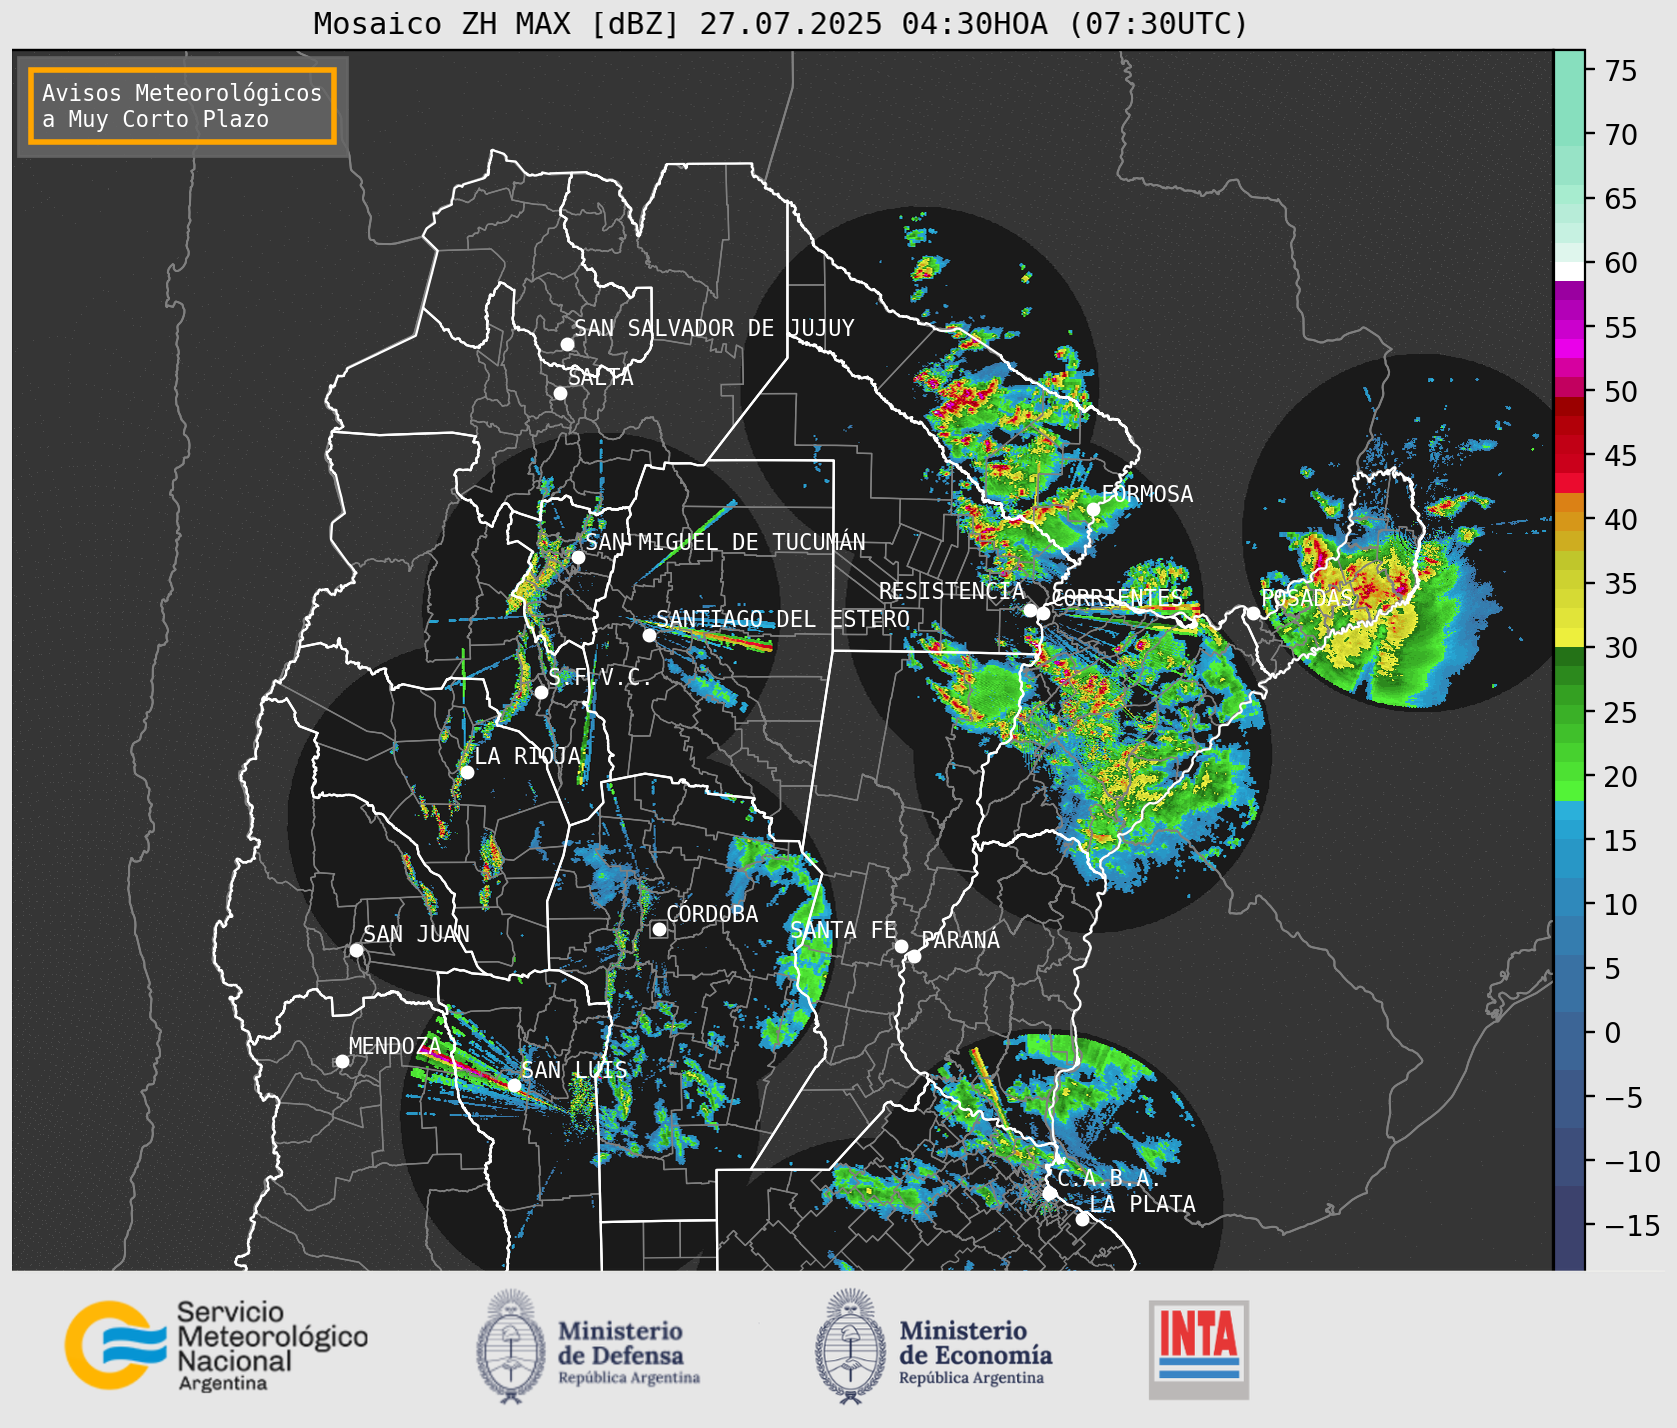Click the 'Servicio Meteorológico Nacional' text

click(x=272, y=1337)
